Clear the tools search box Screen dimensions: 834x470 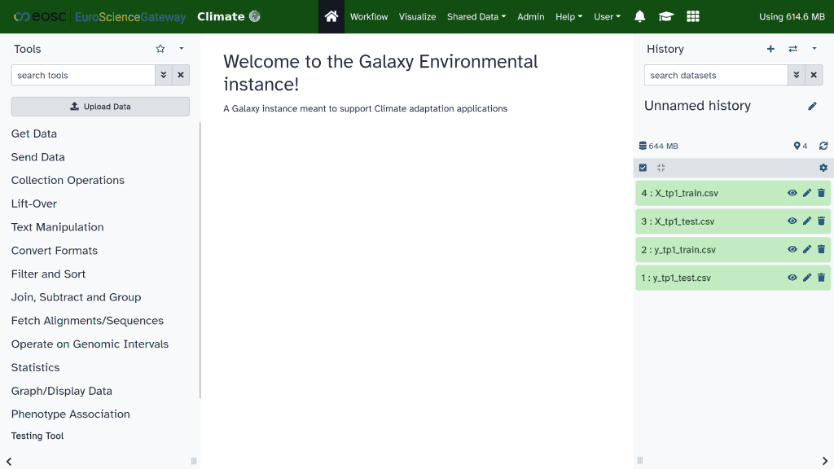click(x=181, y=75)
